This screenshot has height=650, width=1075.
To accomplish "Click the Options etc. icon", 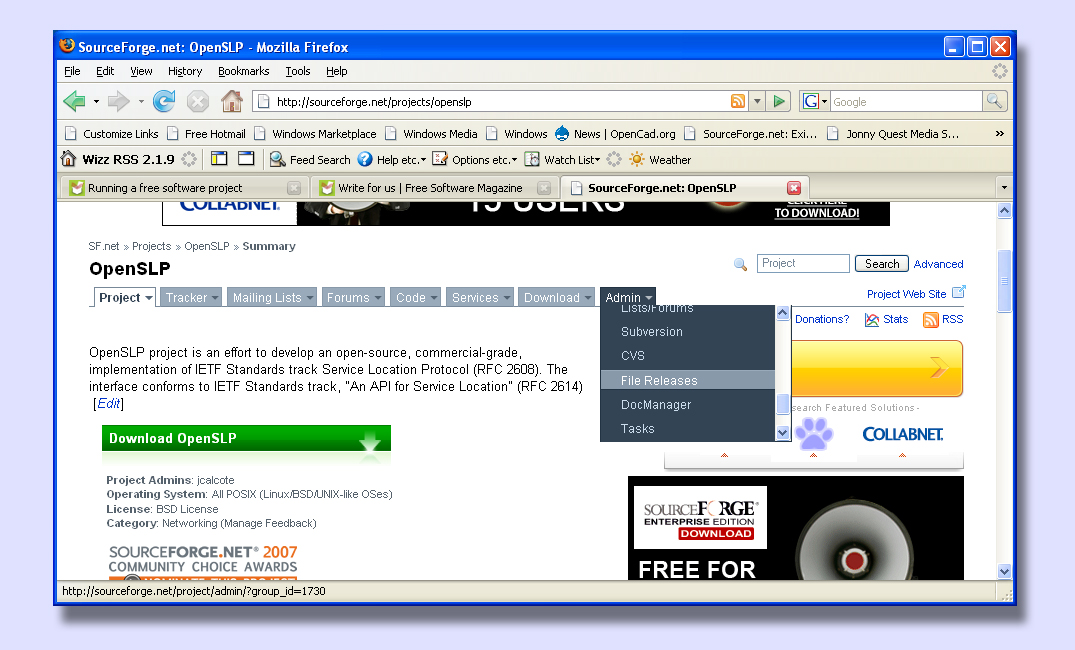I will (440, 159).
